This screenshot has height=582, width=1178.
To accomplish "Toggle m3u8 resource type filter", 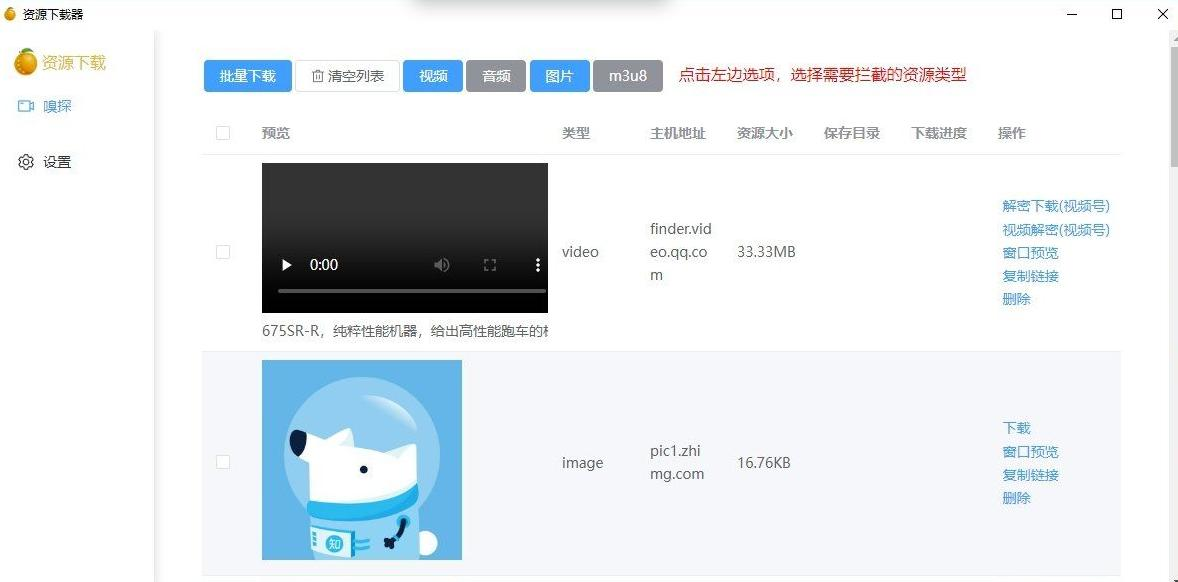I will coord(628,76).
